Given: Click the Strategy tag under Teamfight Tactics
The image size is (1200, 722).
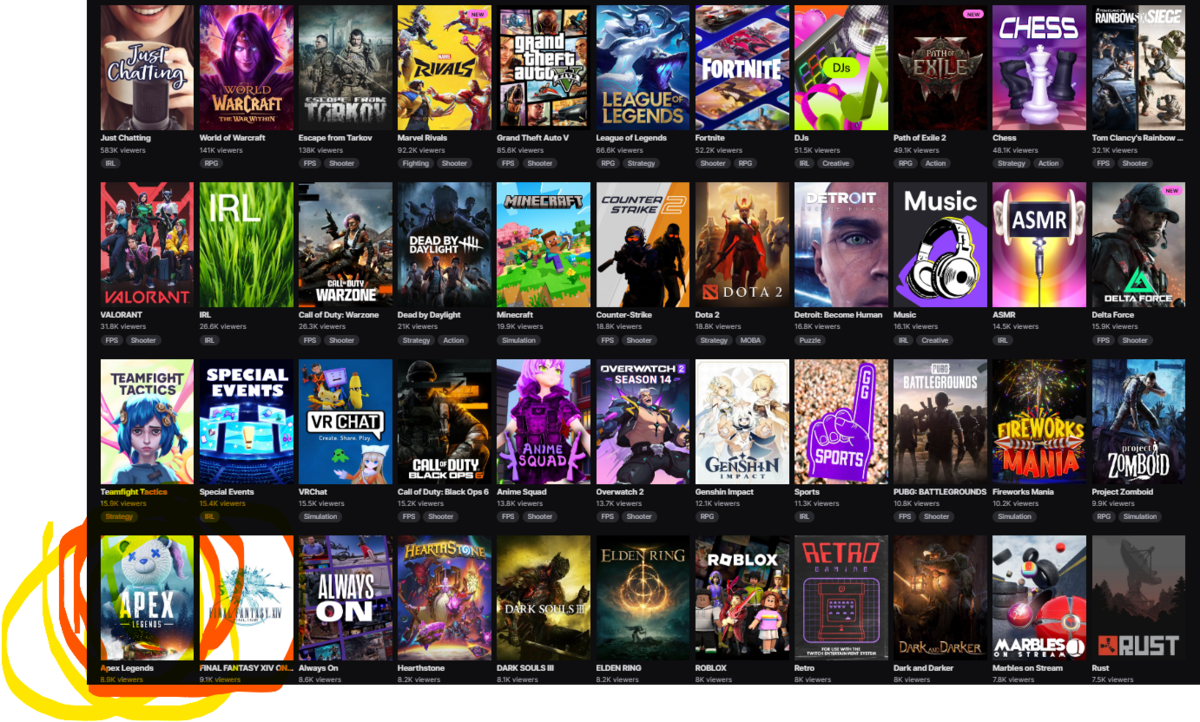Looking at the screenshot, I should pyautogui.click(x=119, y=517).
